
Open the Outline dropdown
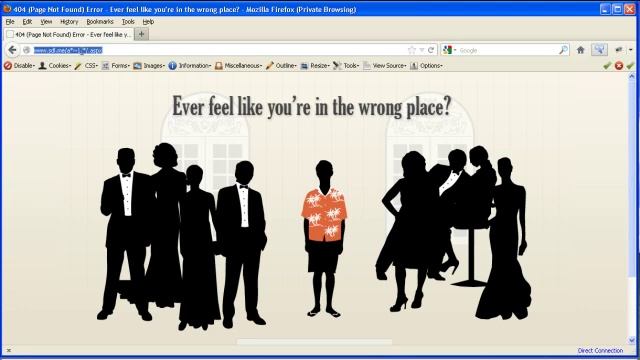pyautogui.click(x=281, y=66)
